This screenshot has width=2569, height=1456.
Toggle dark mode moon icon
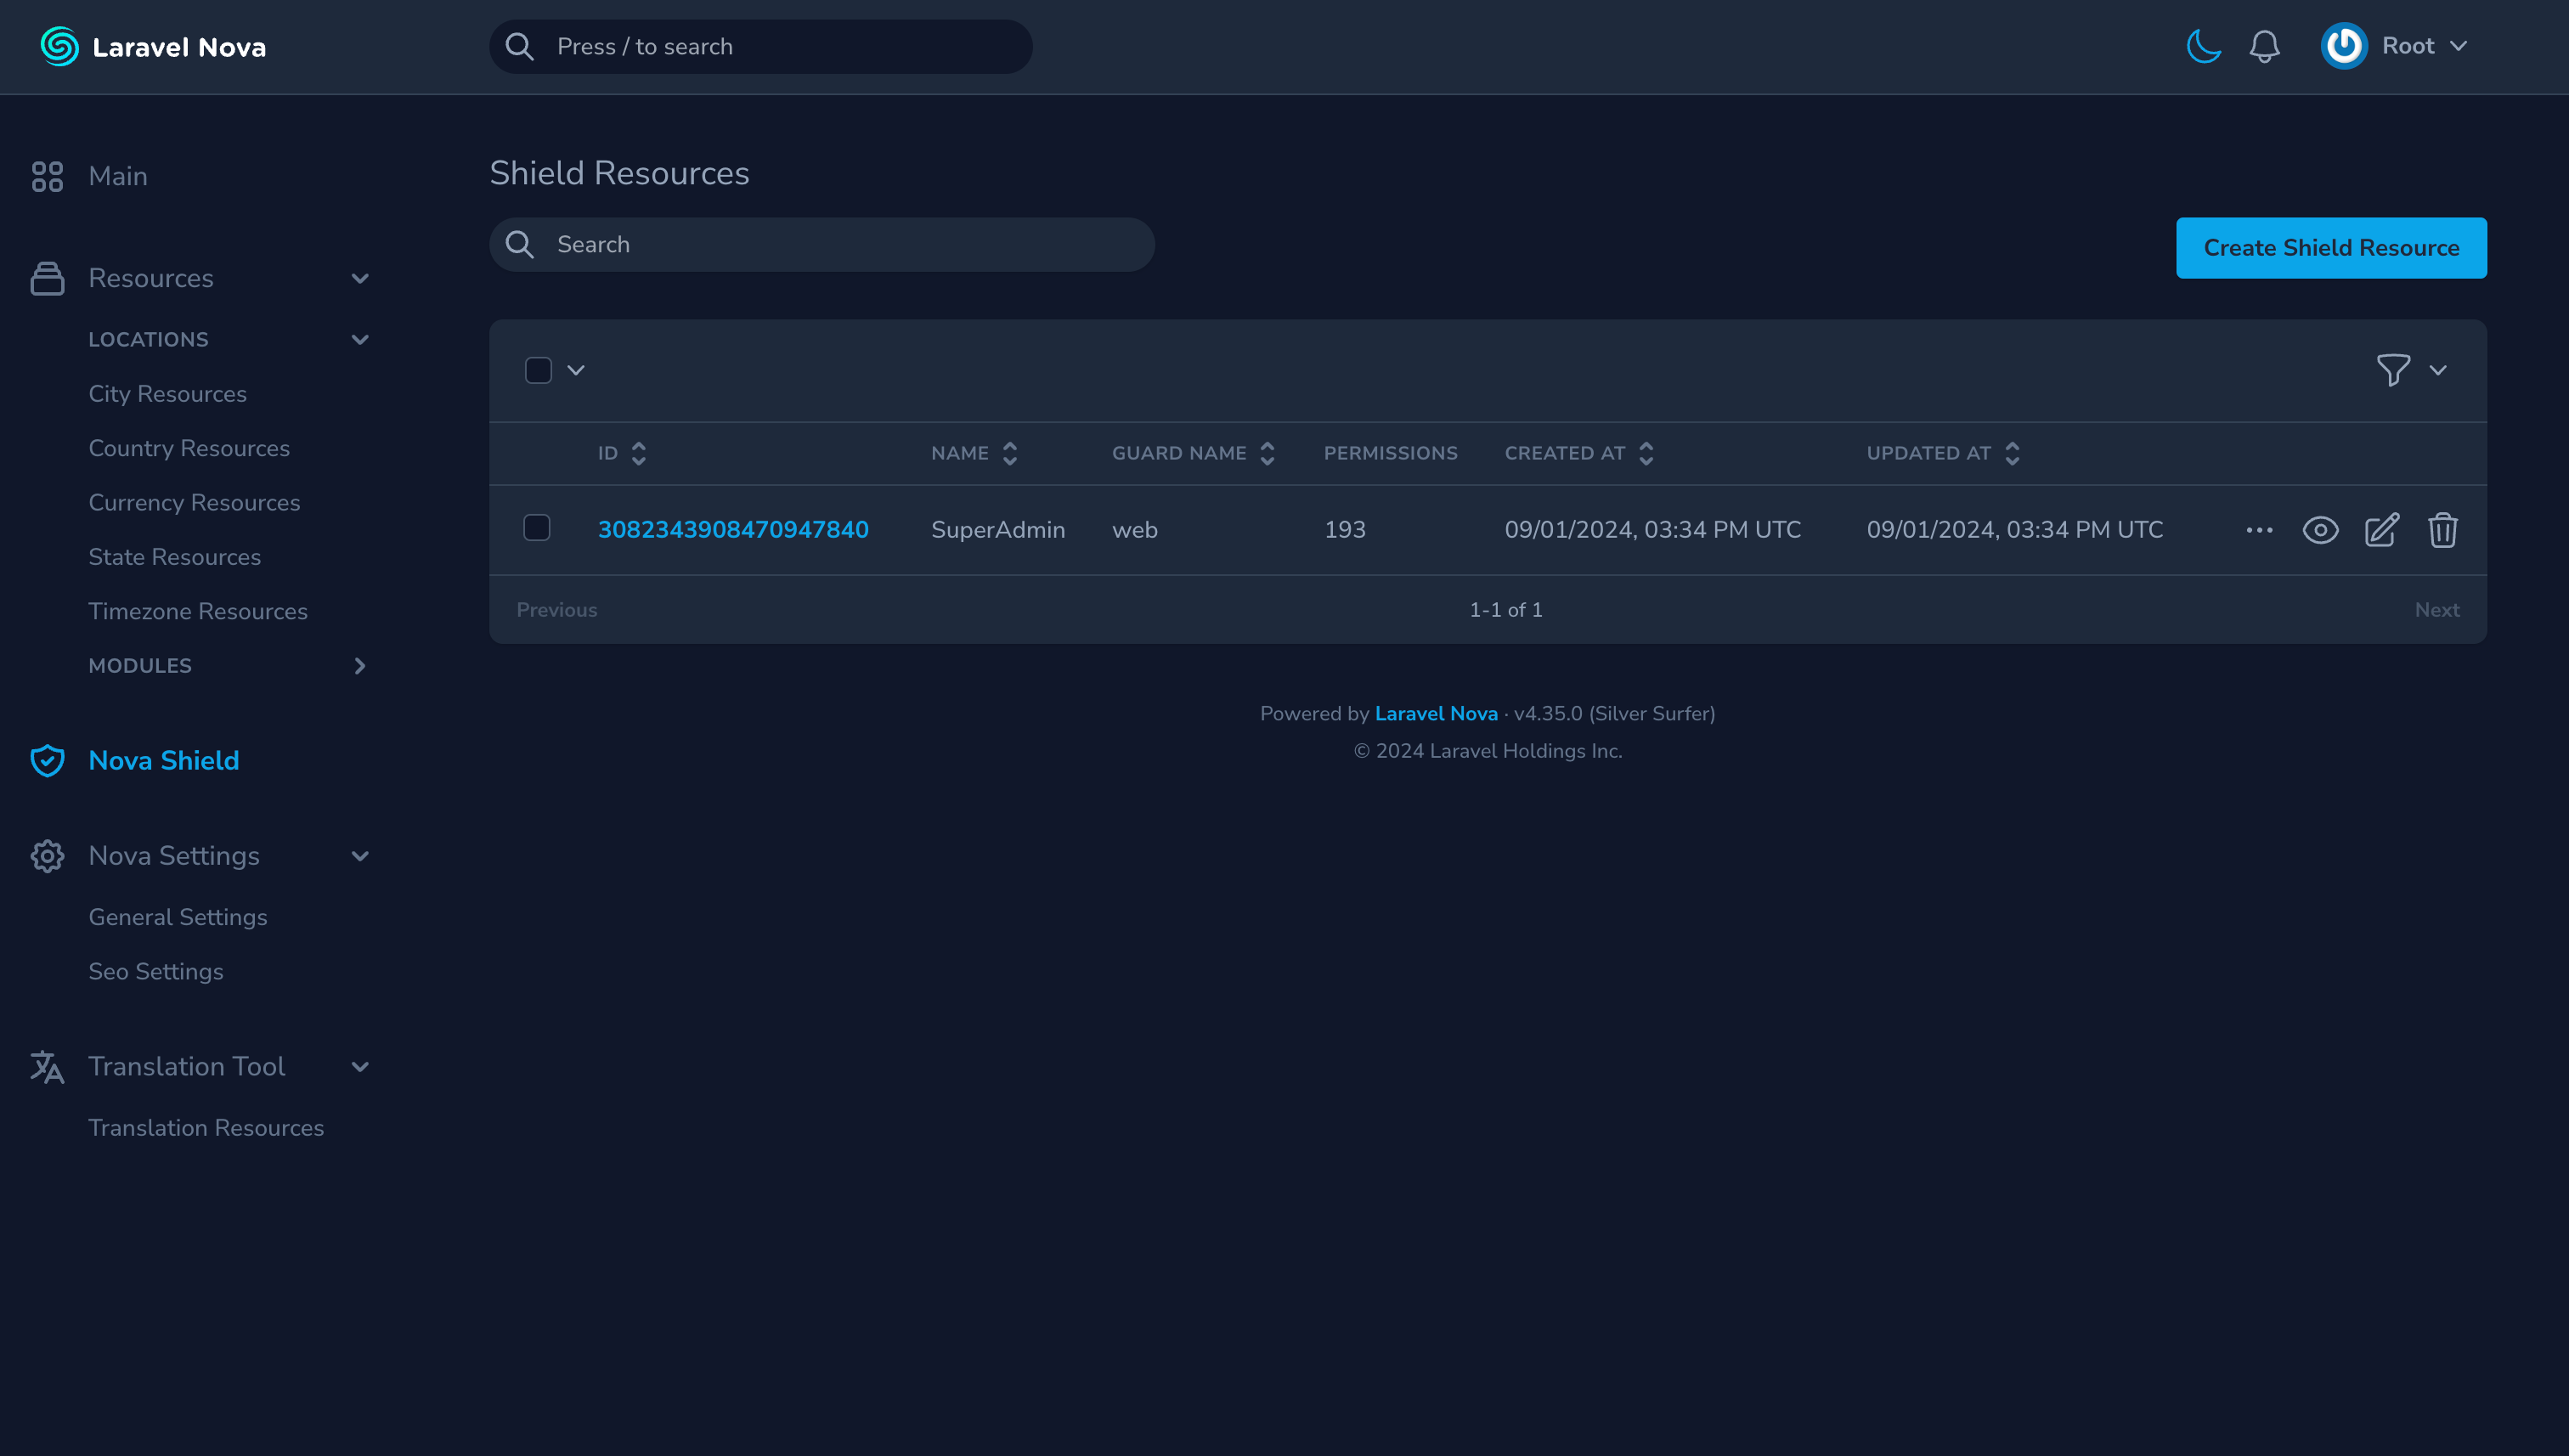click(2203, 46)
